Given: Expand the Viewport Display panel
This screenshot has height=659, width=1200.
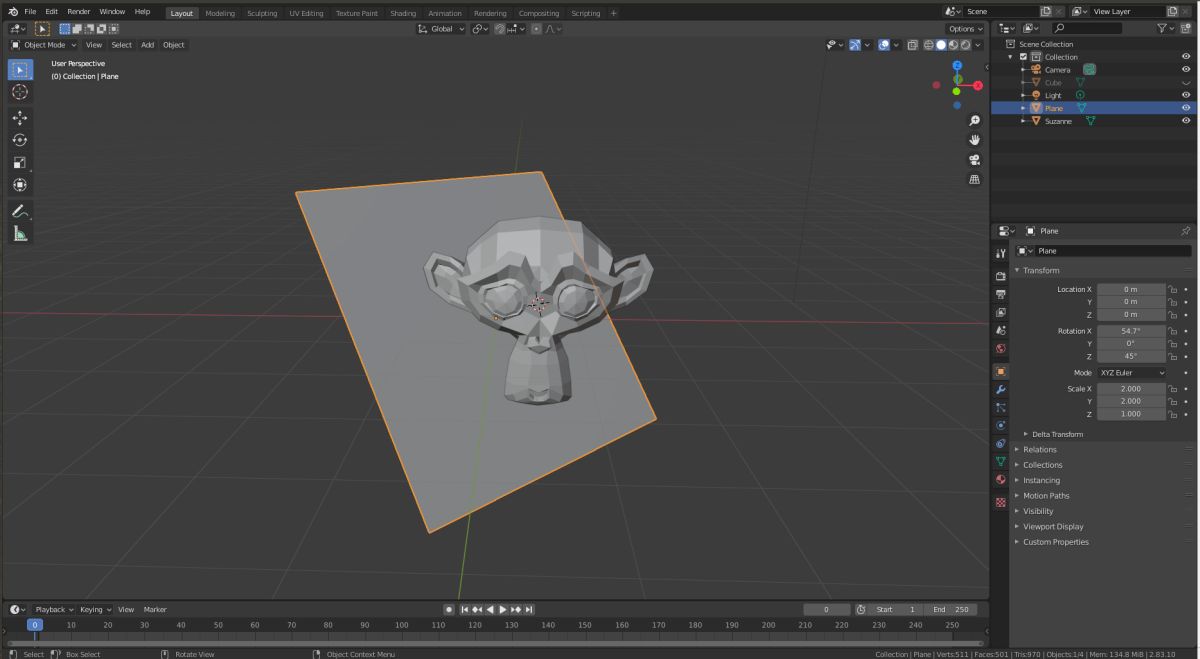Looking at the screenshot, I should (x=1053, y=527).
